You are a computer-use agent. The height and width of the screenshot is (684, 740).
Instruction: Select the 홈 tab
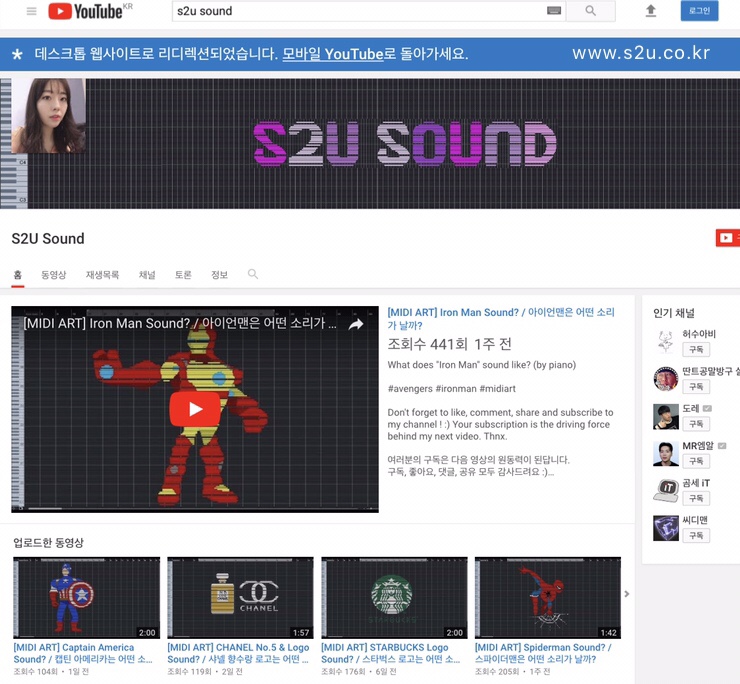[x=18, y=275]
